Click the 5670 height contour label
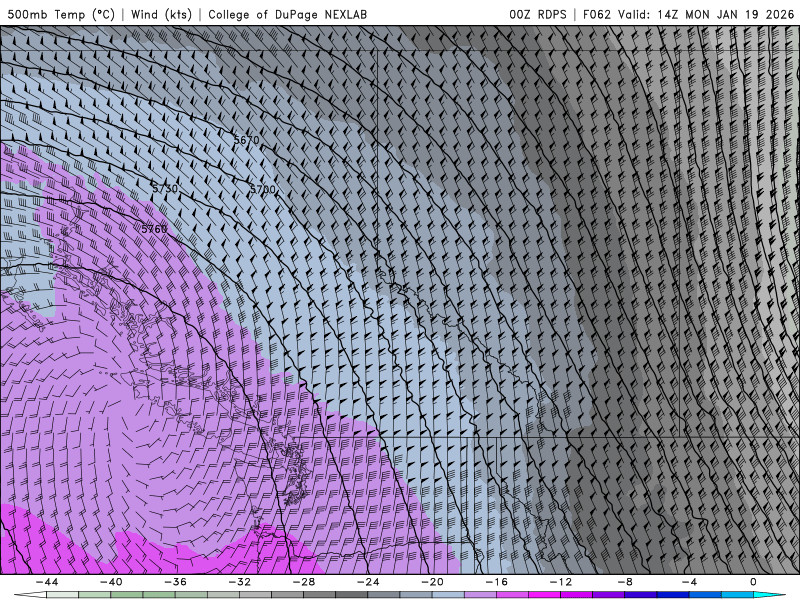This screenshot has width=800, height=600. pyautogui.click(x=246, y=140)
